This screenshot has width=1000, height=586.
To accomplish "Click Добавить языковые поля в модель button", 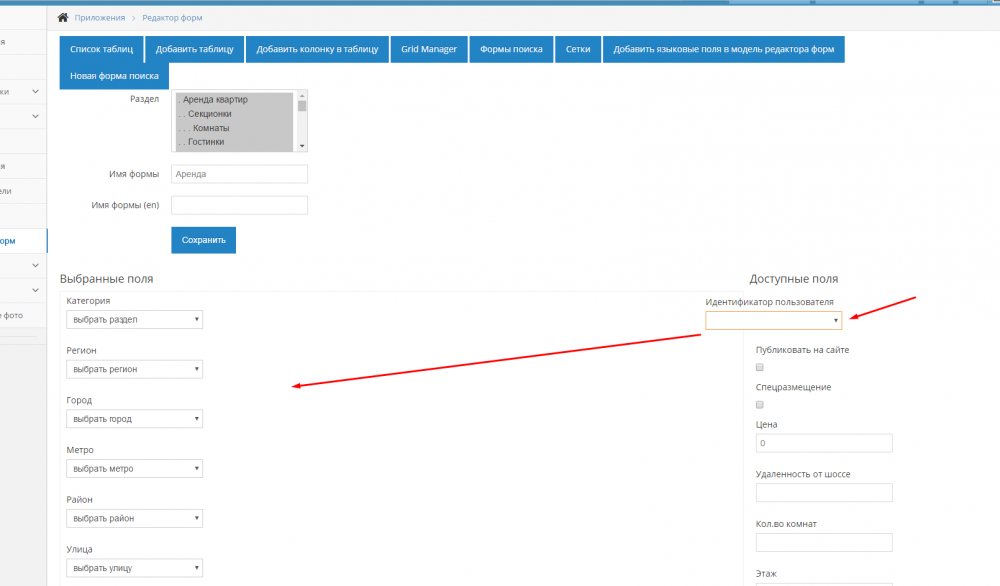I will pos(723,49).
